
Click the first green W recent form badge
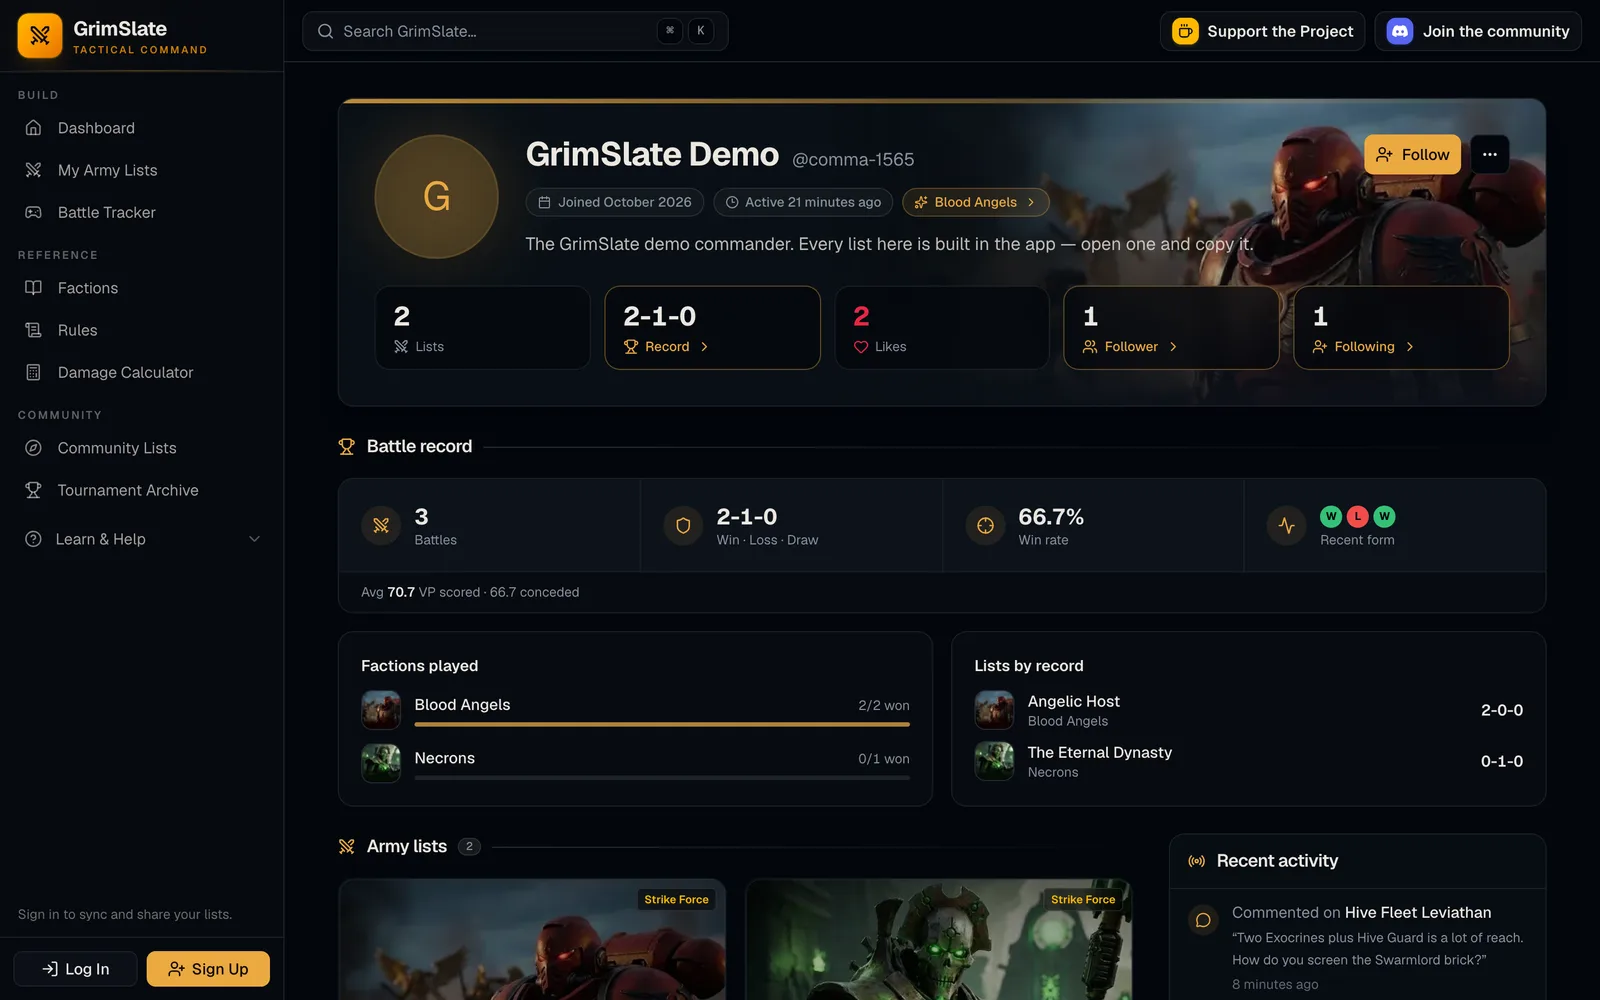1331,516
